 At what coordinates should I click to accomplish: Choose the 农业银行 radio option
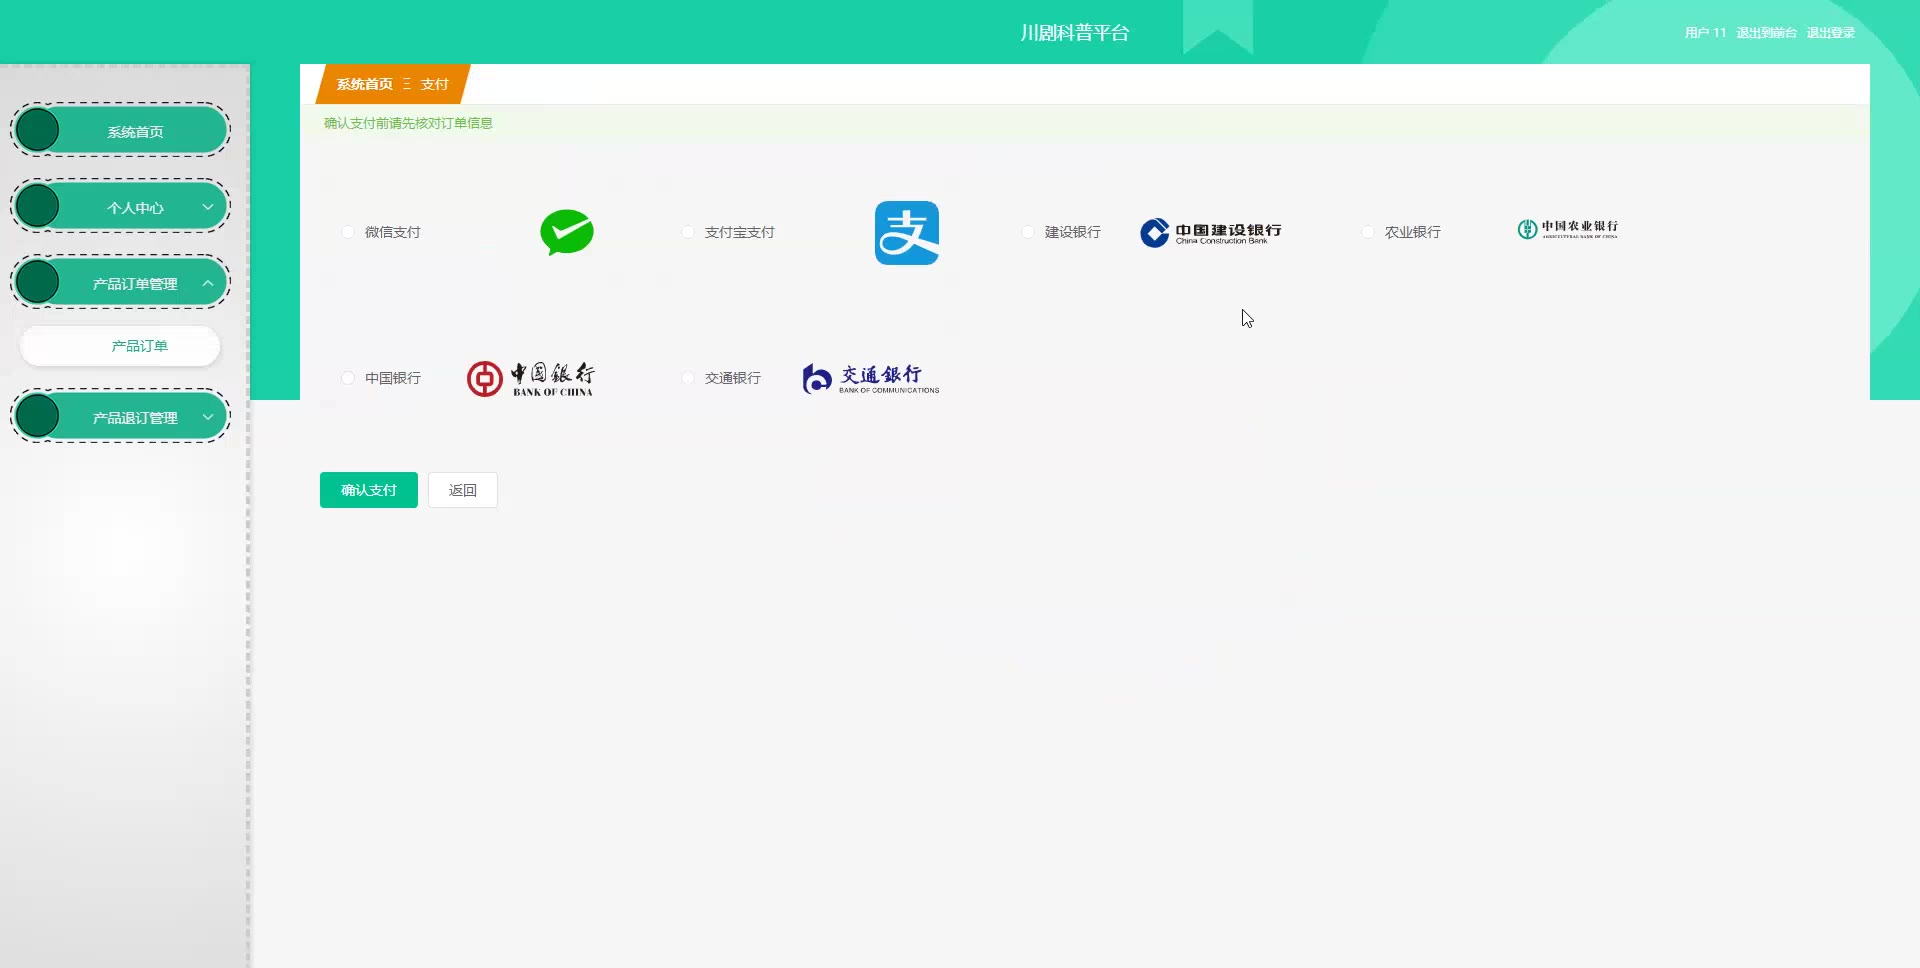1368,232
